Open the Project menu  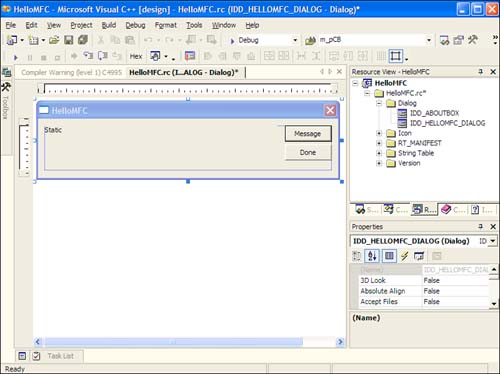point(81,25)
